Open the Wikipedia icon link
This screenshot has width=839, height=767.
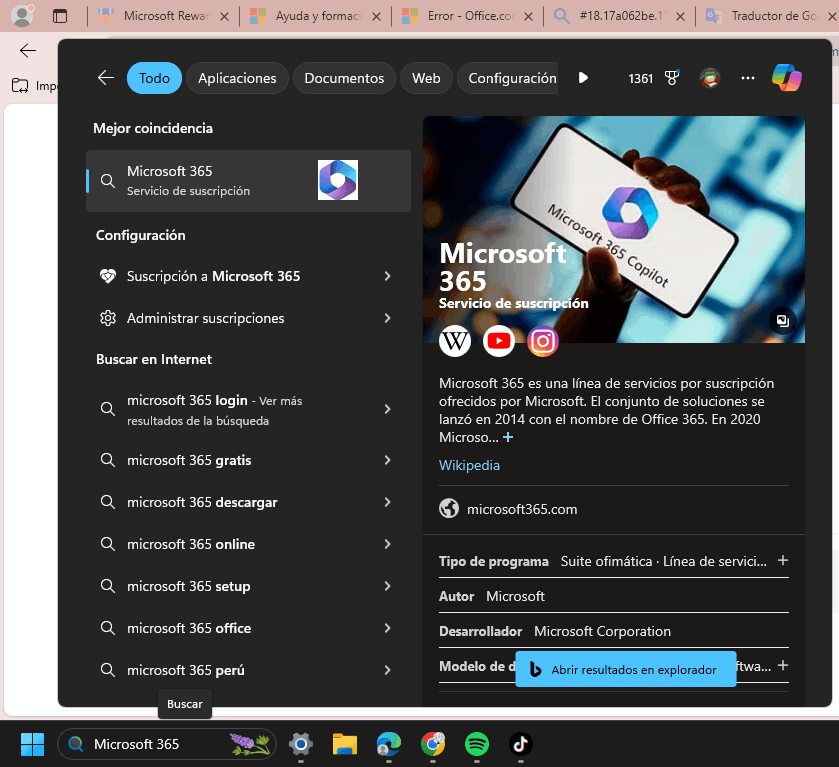tap(455, 341)
